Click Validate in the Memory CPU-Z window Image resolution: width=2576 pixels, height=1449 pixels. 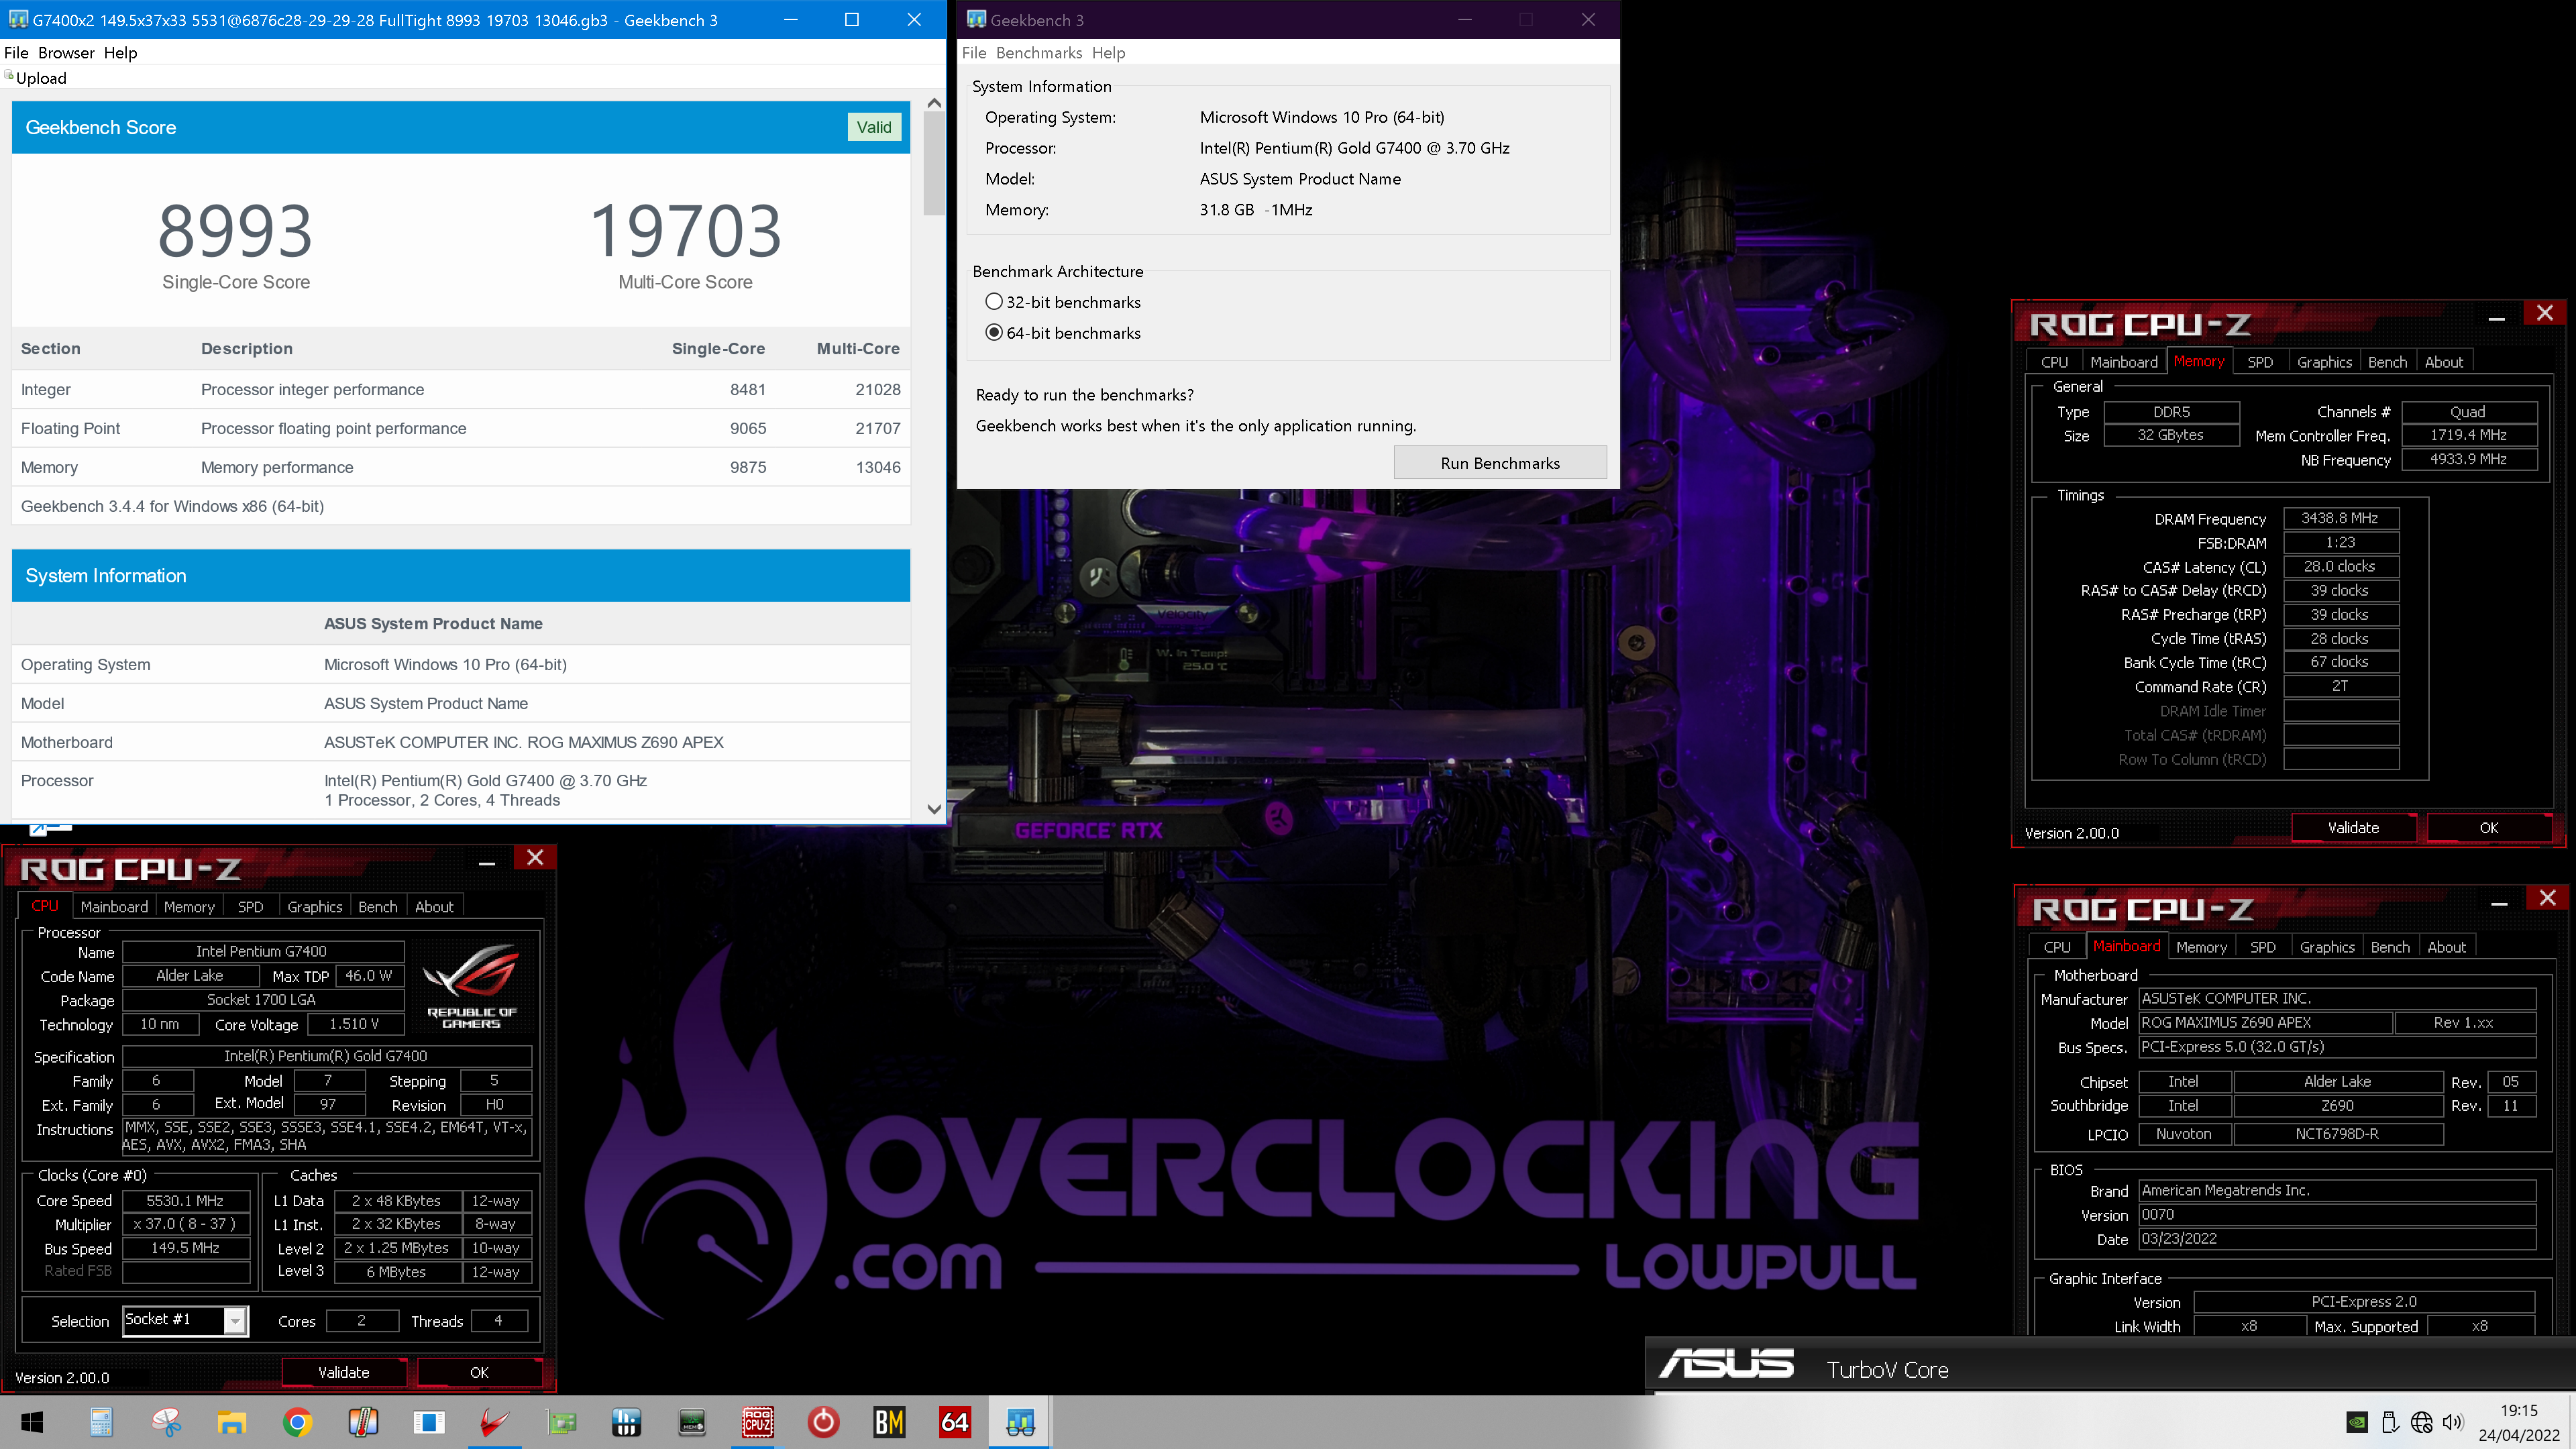[x=2353, y=827]
